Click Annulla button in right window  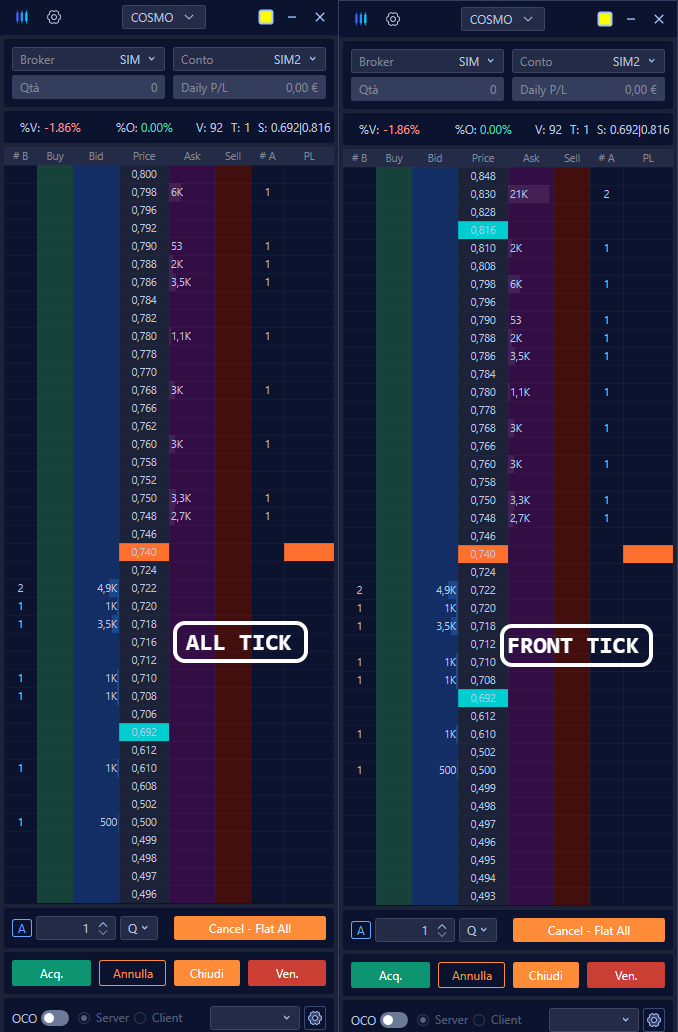tap(472, 975)
